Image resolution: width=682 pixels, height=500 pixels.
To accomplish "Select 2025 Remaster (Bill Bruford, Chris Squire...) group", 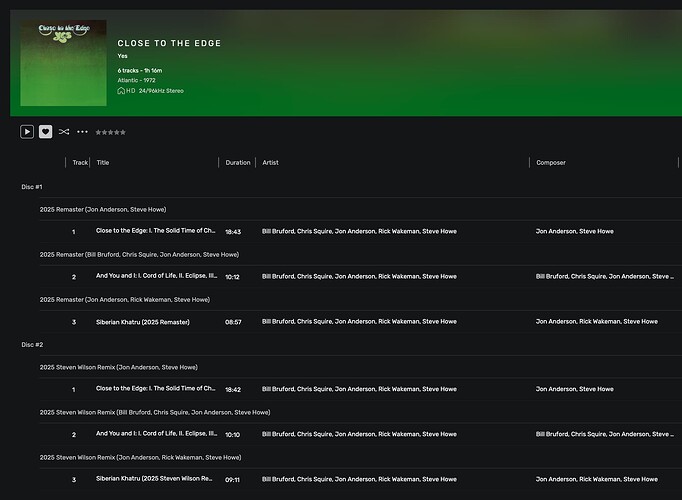I will [x=139, y=255].
